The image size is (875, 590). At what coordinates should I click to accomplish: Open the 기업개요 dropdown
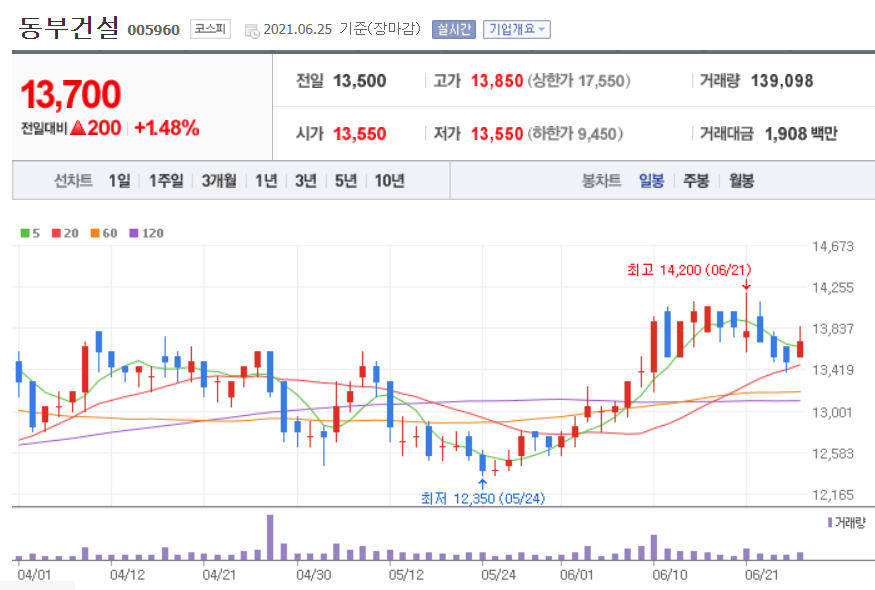[x=517, y=29]
